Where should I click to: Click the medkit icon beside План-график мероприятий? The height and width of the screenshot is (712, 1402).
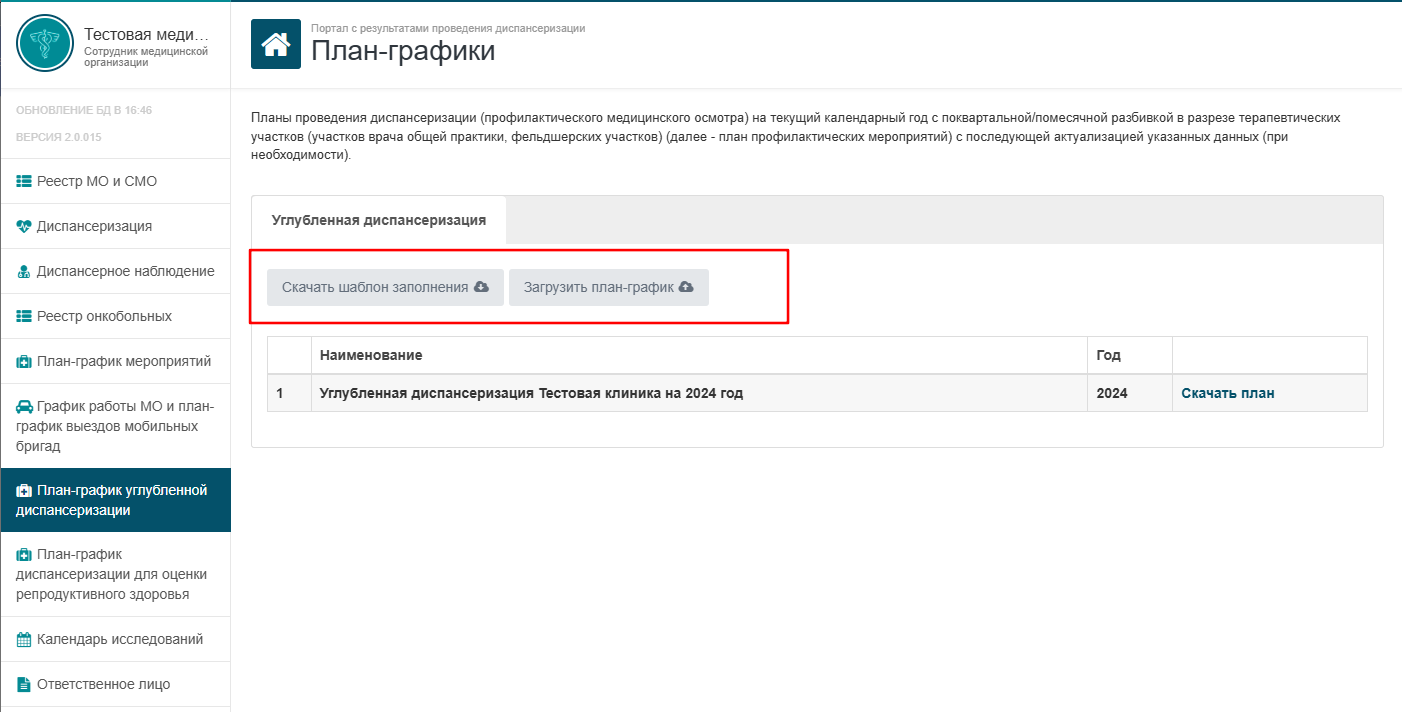pyautogui.click(x=25, y=362)
